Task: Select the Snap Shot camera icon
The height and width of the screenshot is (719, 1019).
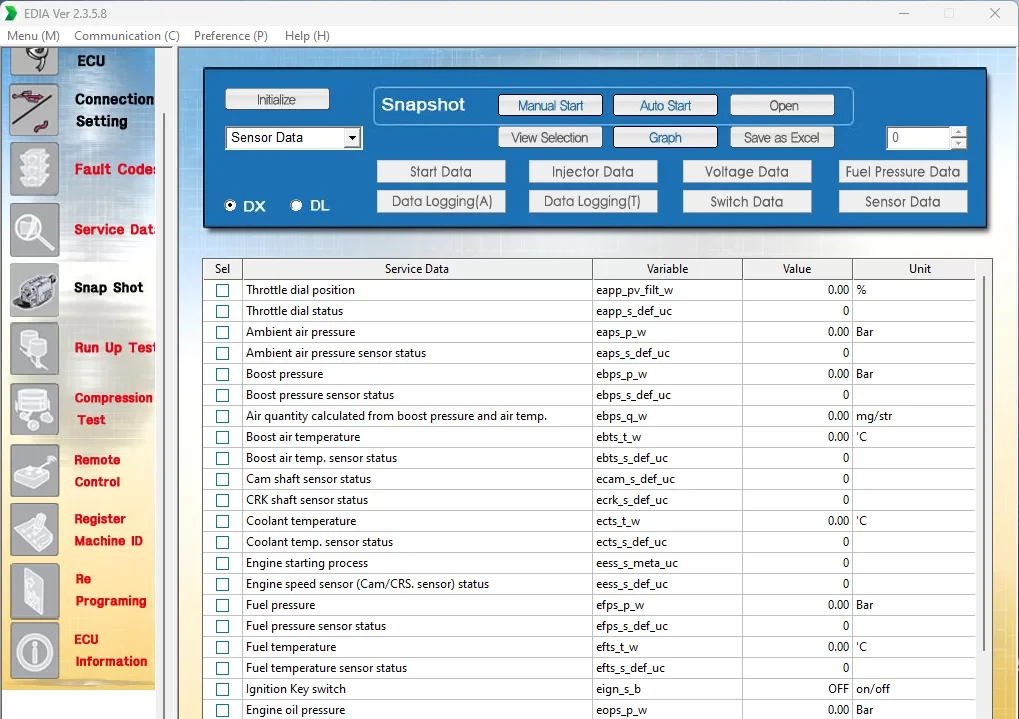Action: pos(35,289)
